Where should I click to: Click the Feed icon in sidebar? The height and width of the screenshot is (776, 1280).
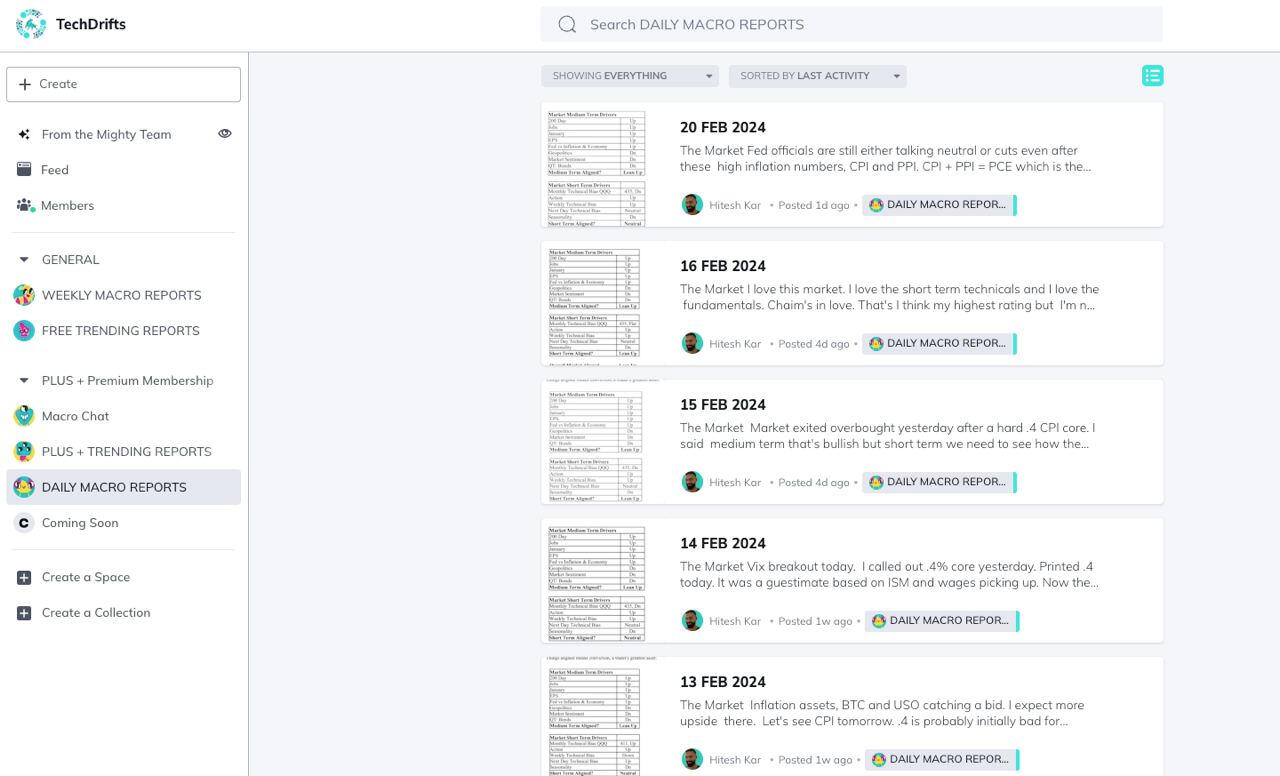tap(24, 170)
